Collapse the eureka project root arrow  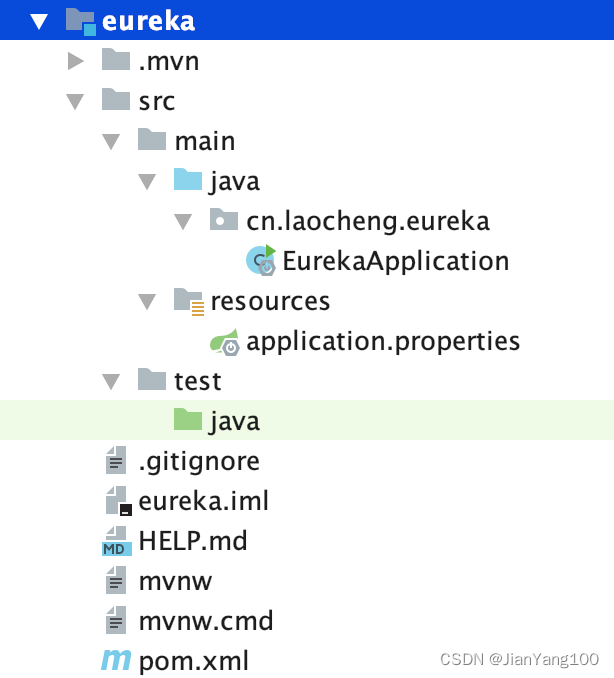[x=39, y=21]
